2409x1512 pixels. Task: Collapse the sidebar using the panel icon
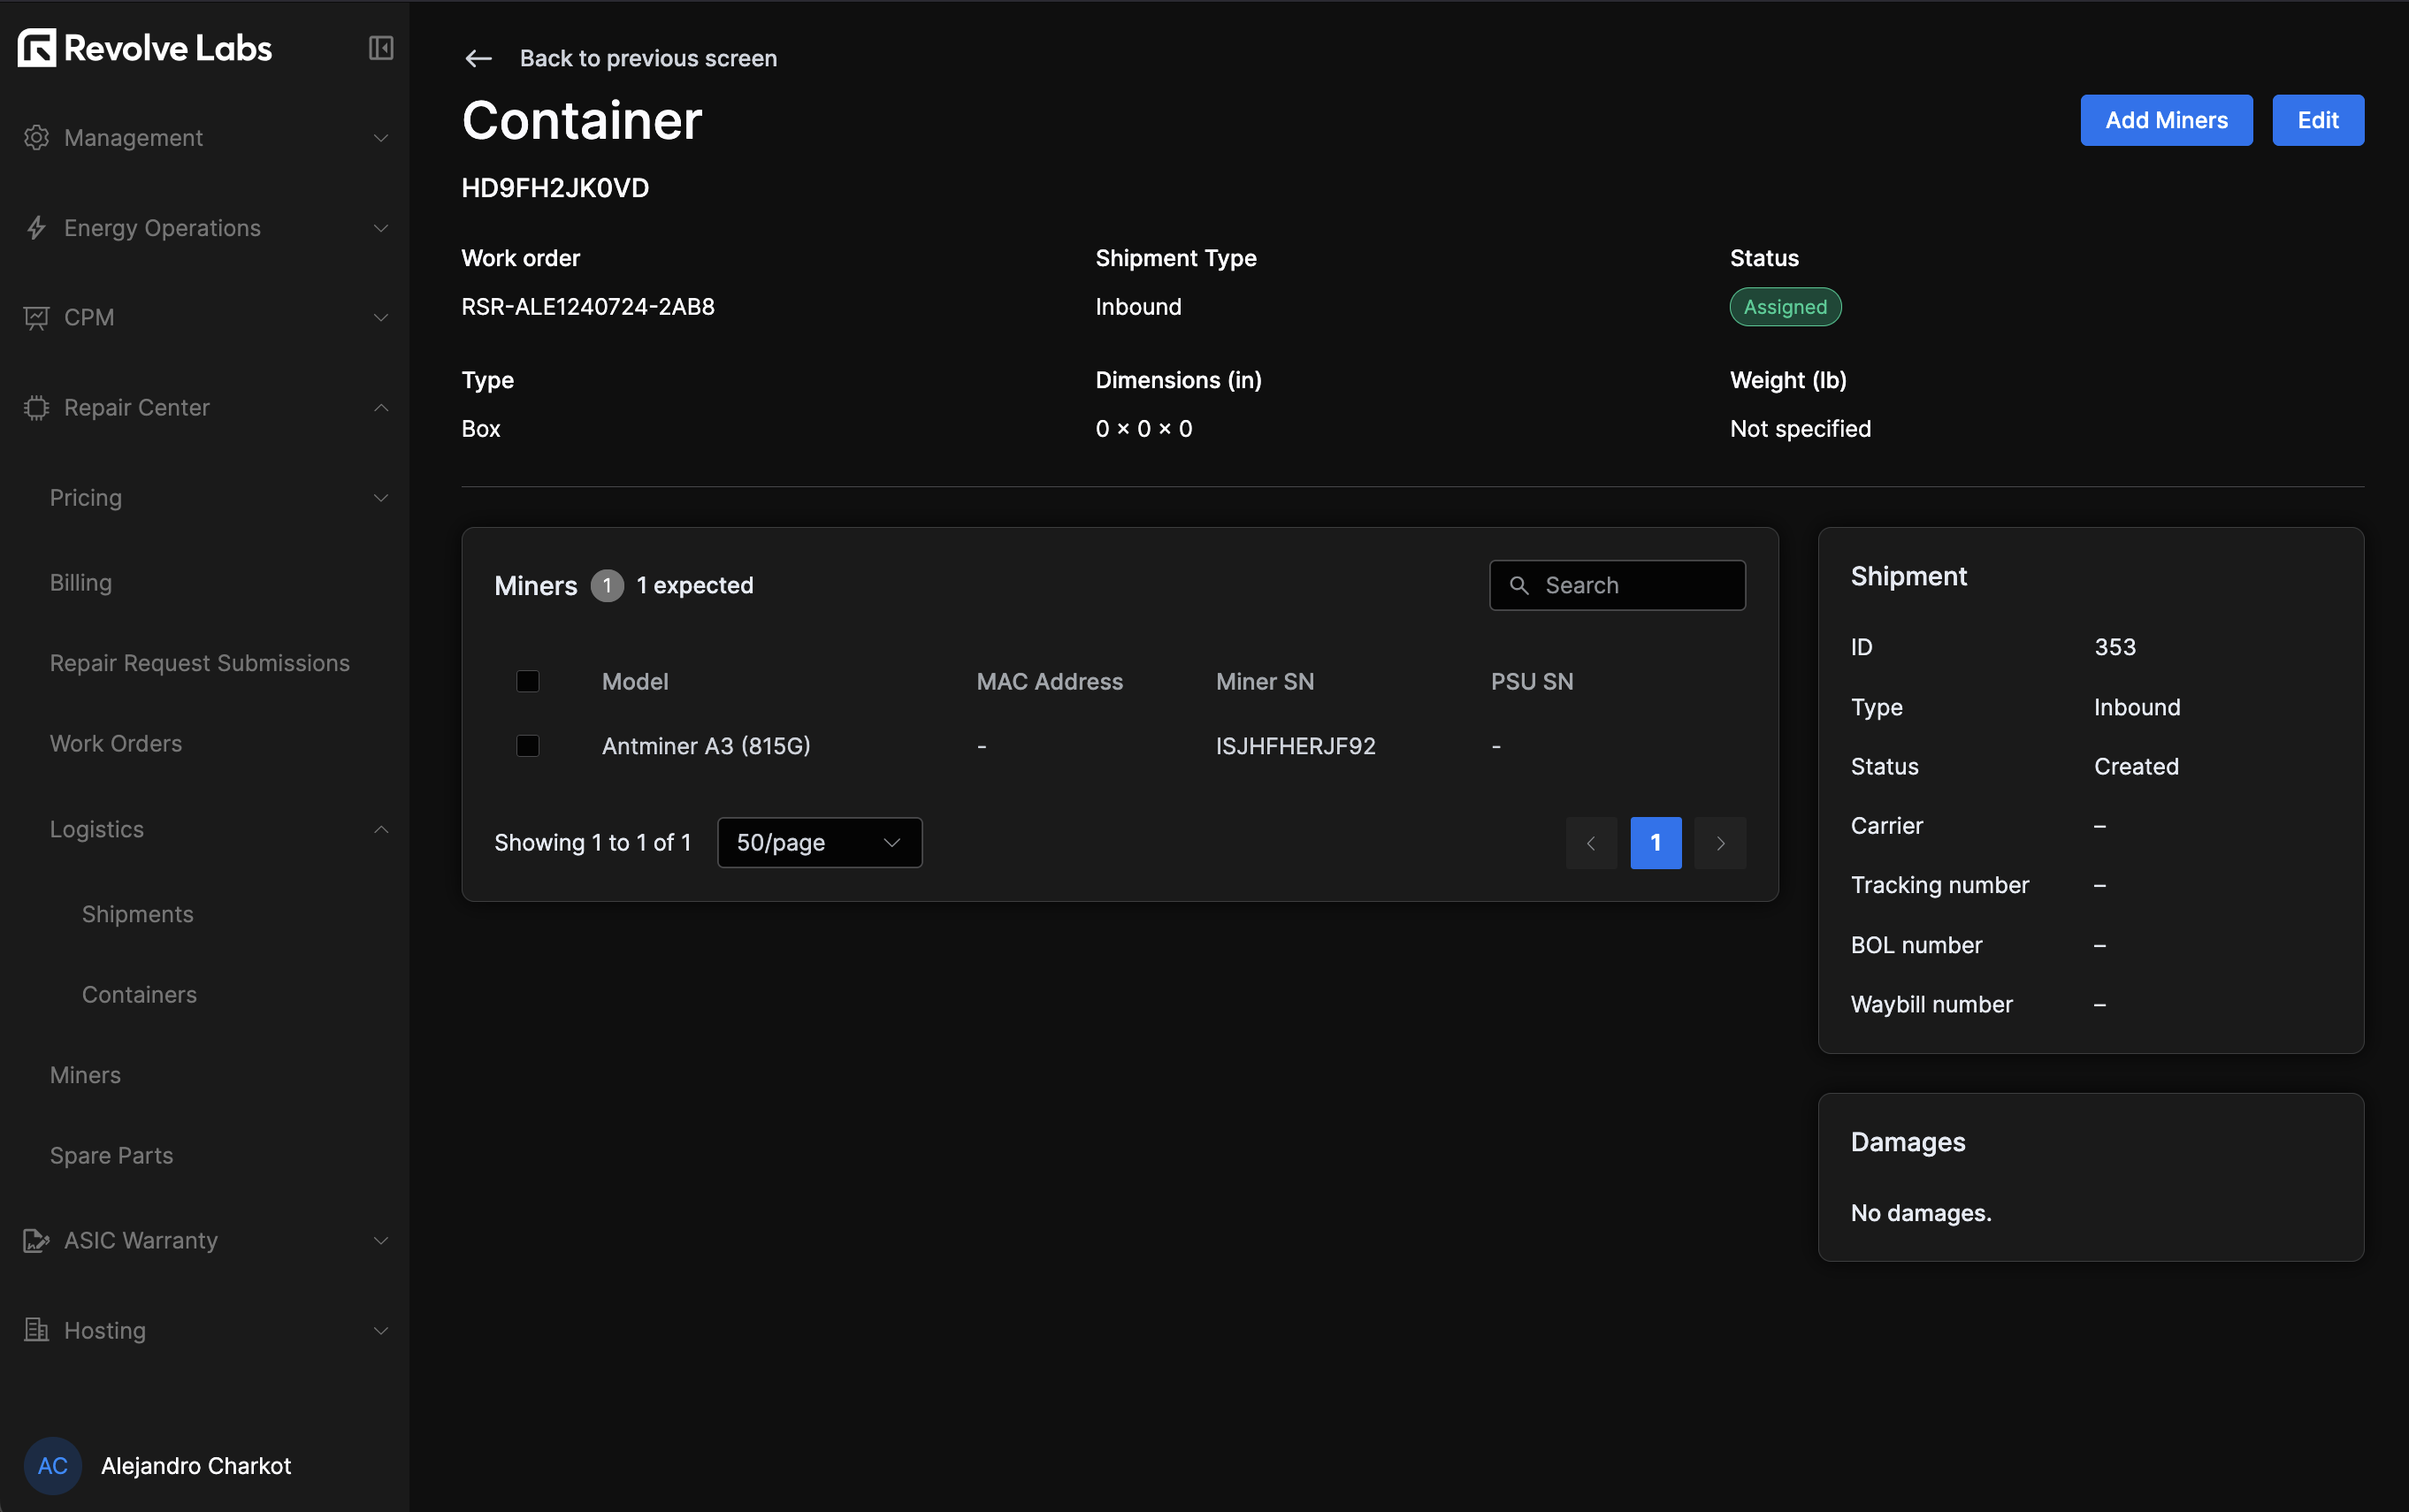[380, 47]
